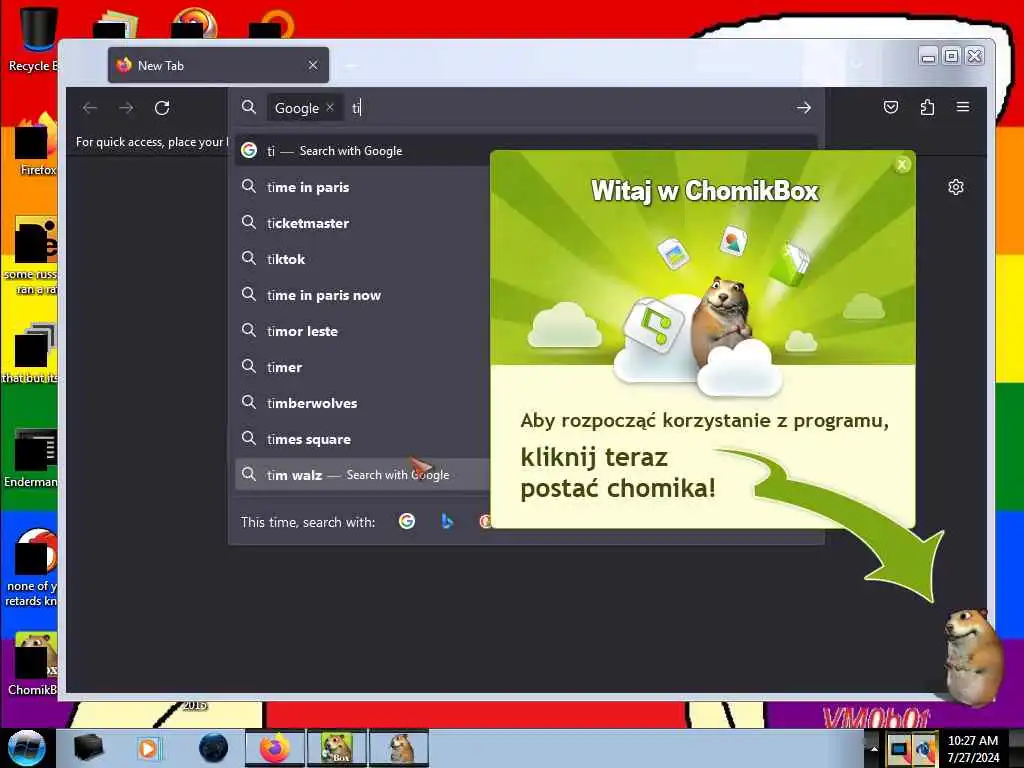The height and width of the screenshot is (768, 1024).
Task: Choose 'timer' suggestion
Action: (x=362, y=367)
